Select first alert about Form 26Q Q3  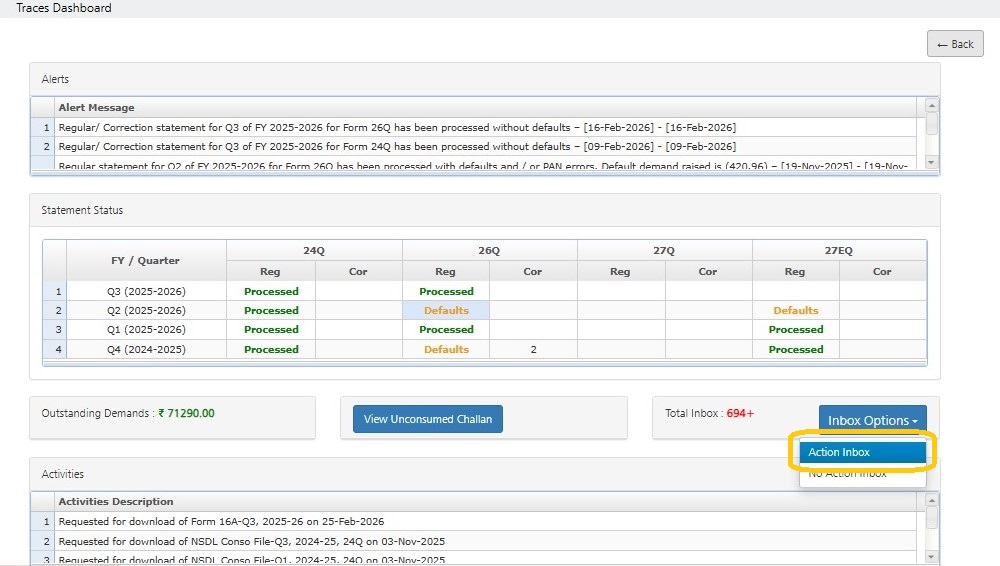click(397, 128)
